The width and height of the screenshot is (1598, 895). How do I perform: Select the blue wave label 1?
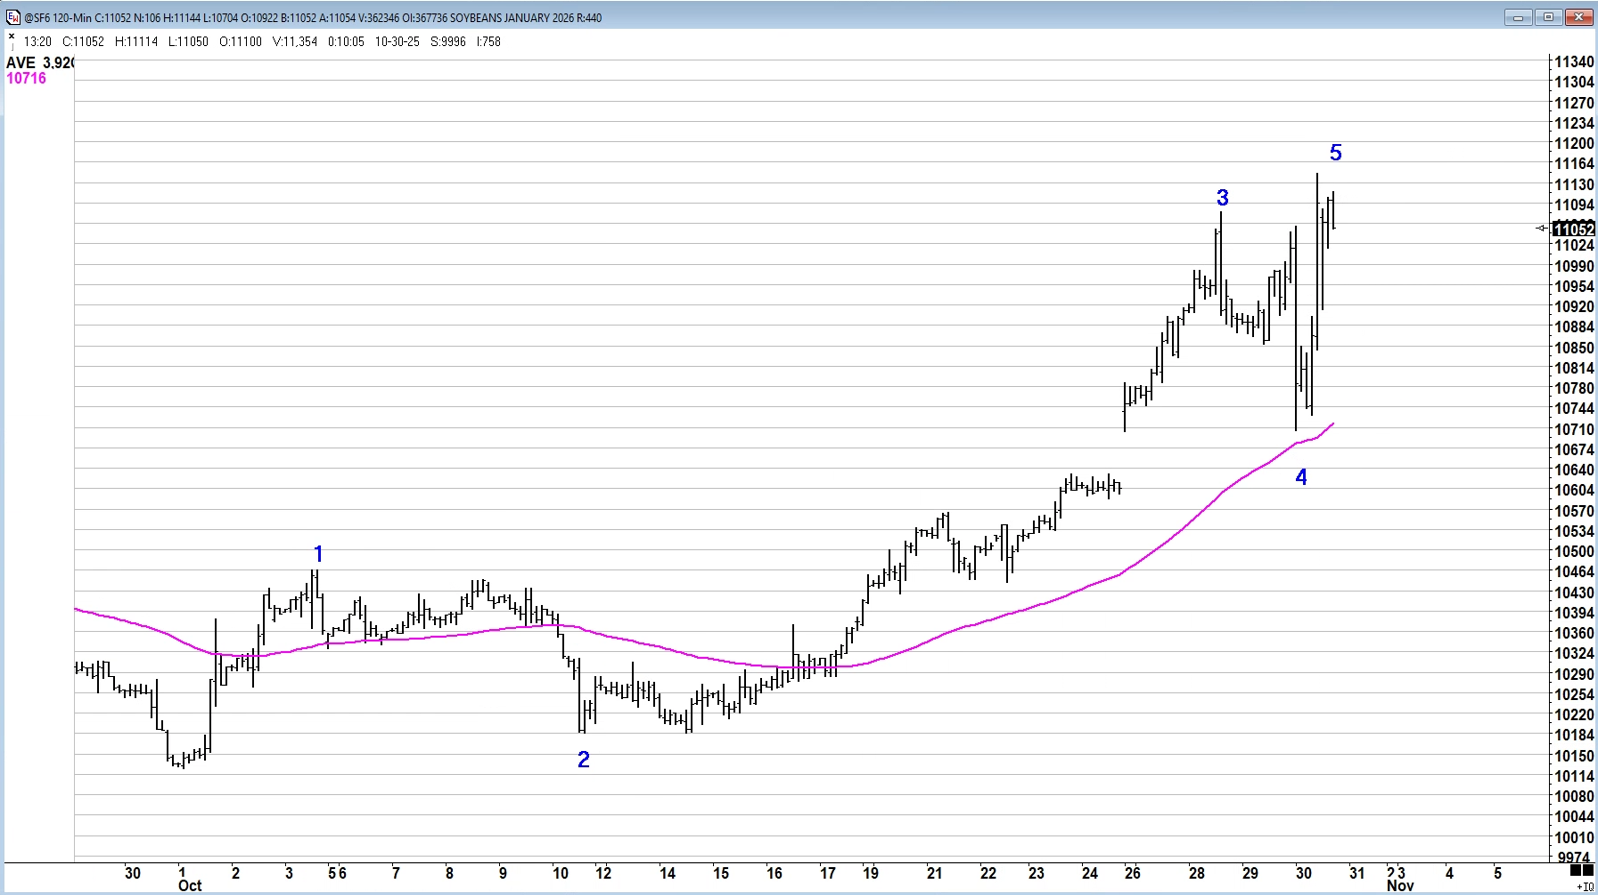click(x=318, y=554)
